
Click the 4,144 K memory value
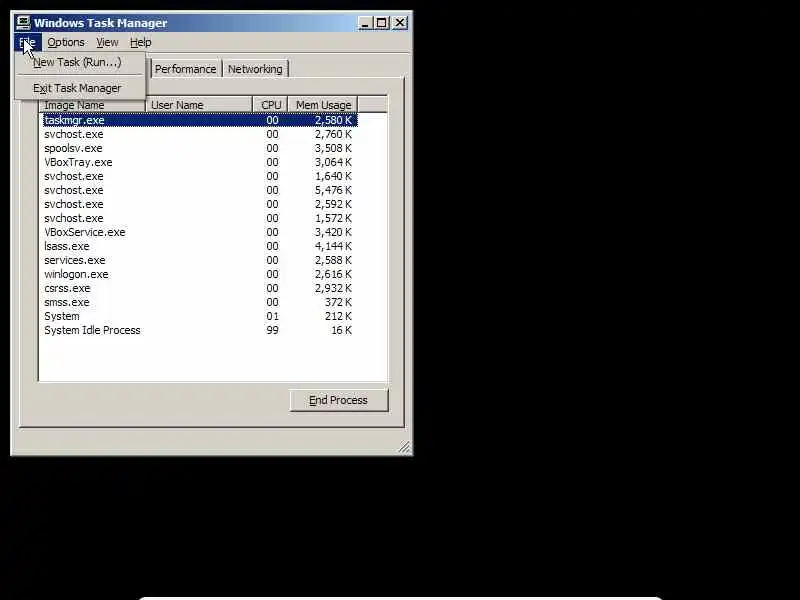coord(333,246)
